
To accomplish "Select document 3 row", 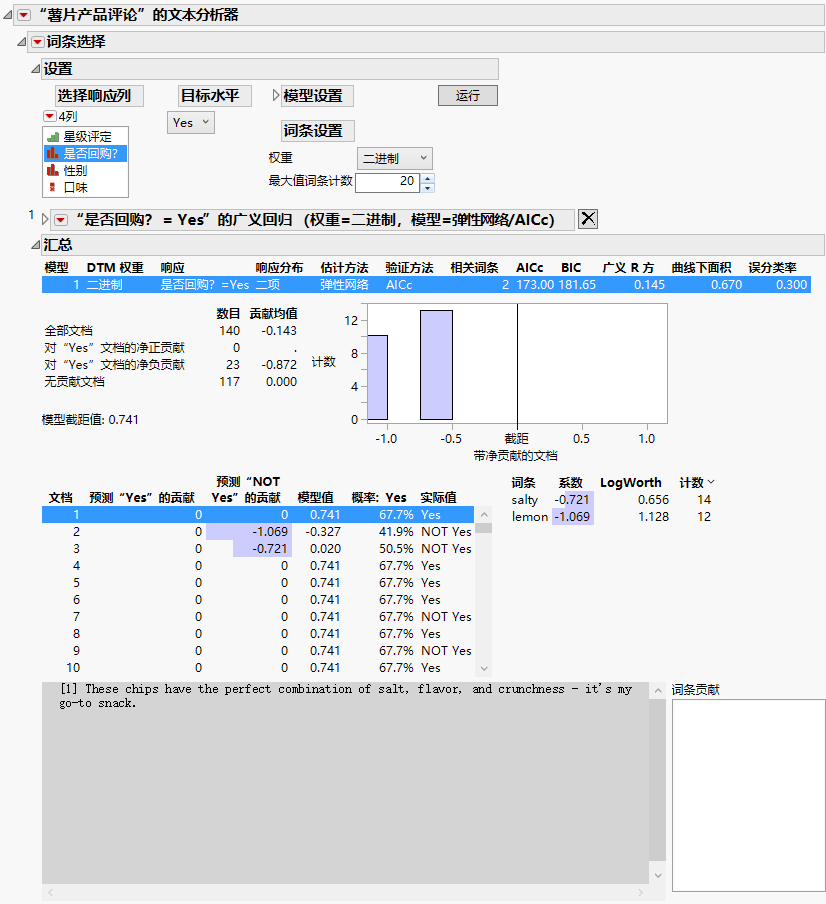I will click(258, 549).
